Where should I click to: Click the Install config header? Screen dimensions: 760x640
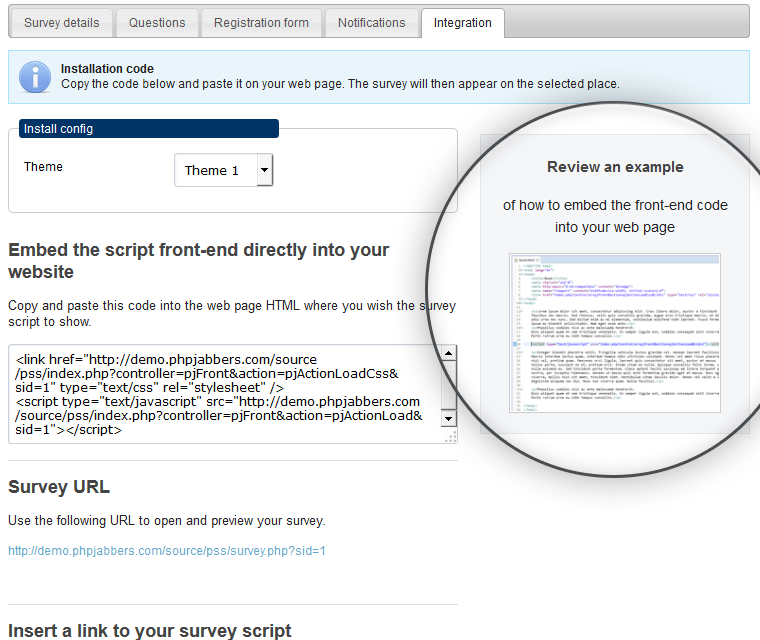pyautogui.click(x=149, y=128)
